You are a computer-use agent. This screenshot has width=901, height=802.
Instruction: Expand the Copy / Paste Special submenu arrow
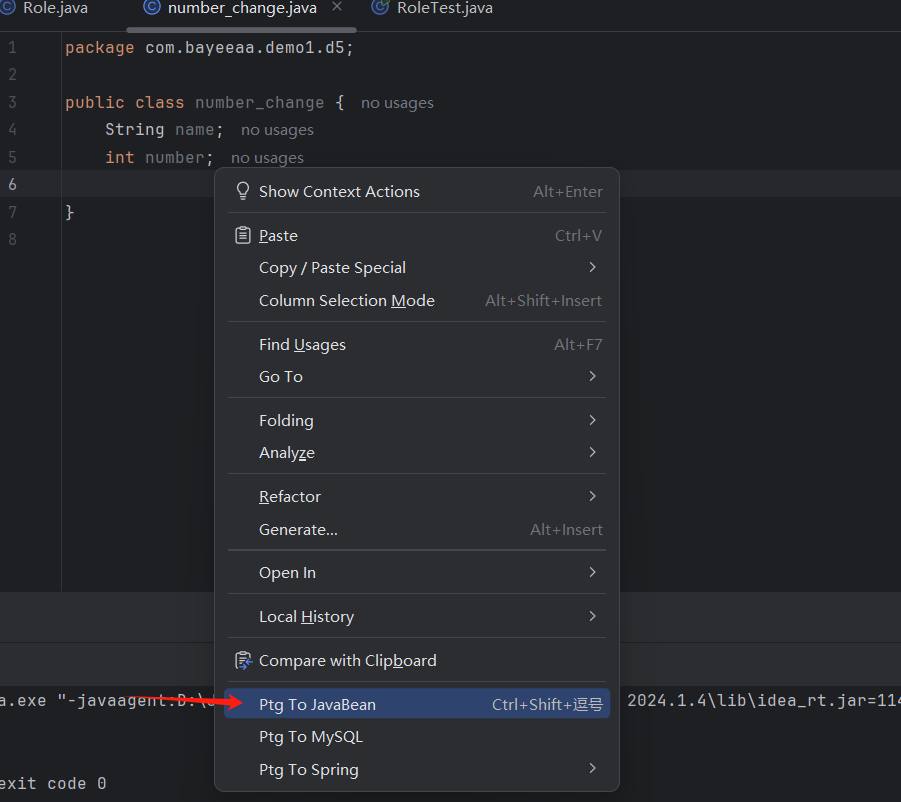(x=592, y=267)
